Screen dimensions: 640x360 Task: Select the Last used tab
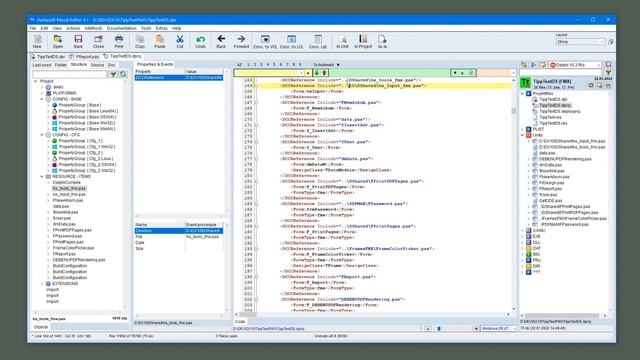pos(42,65)
